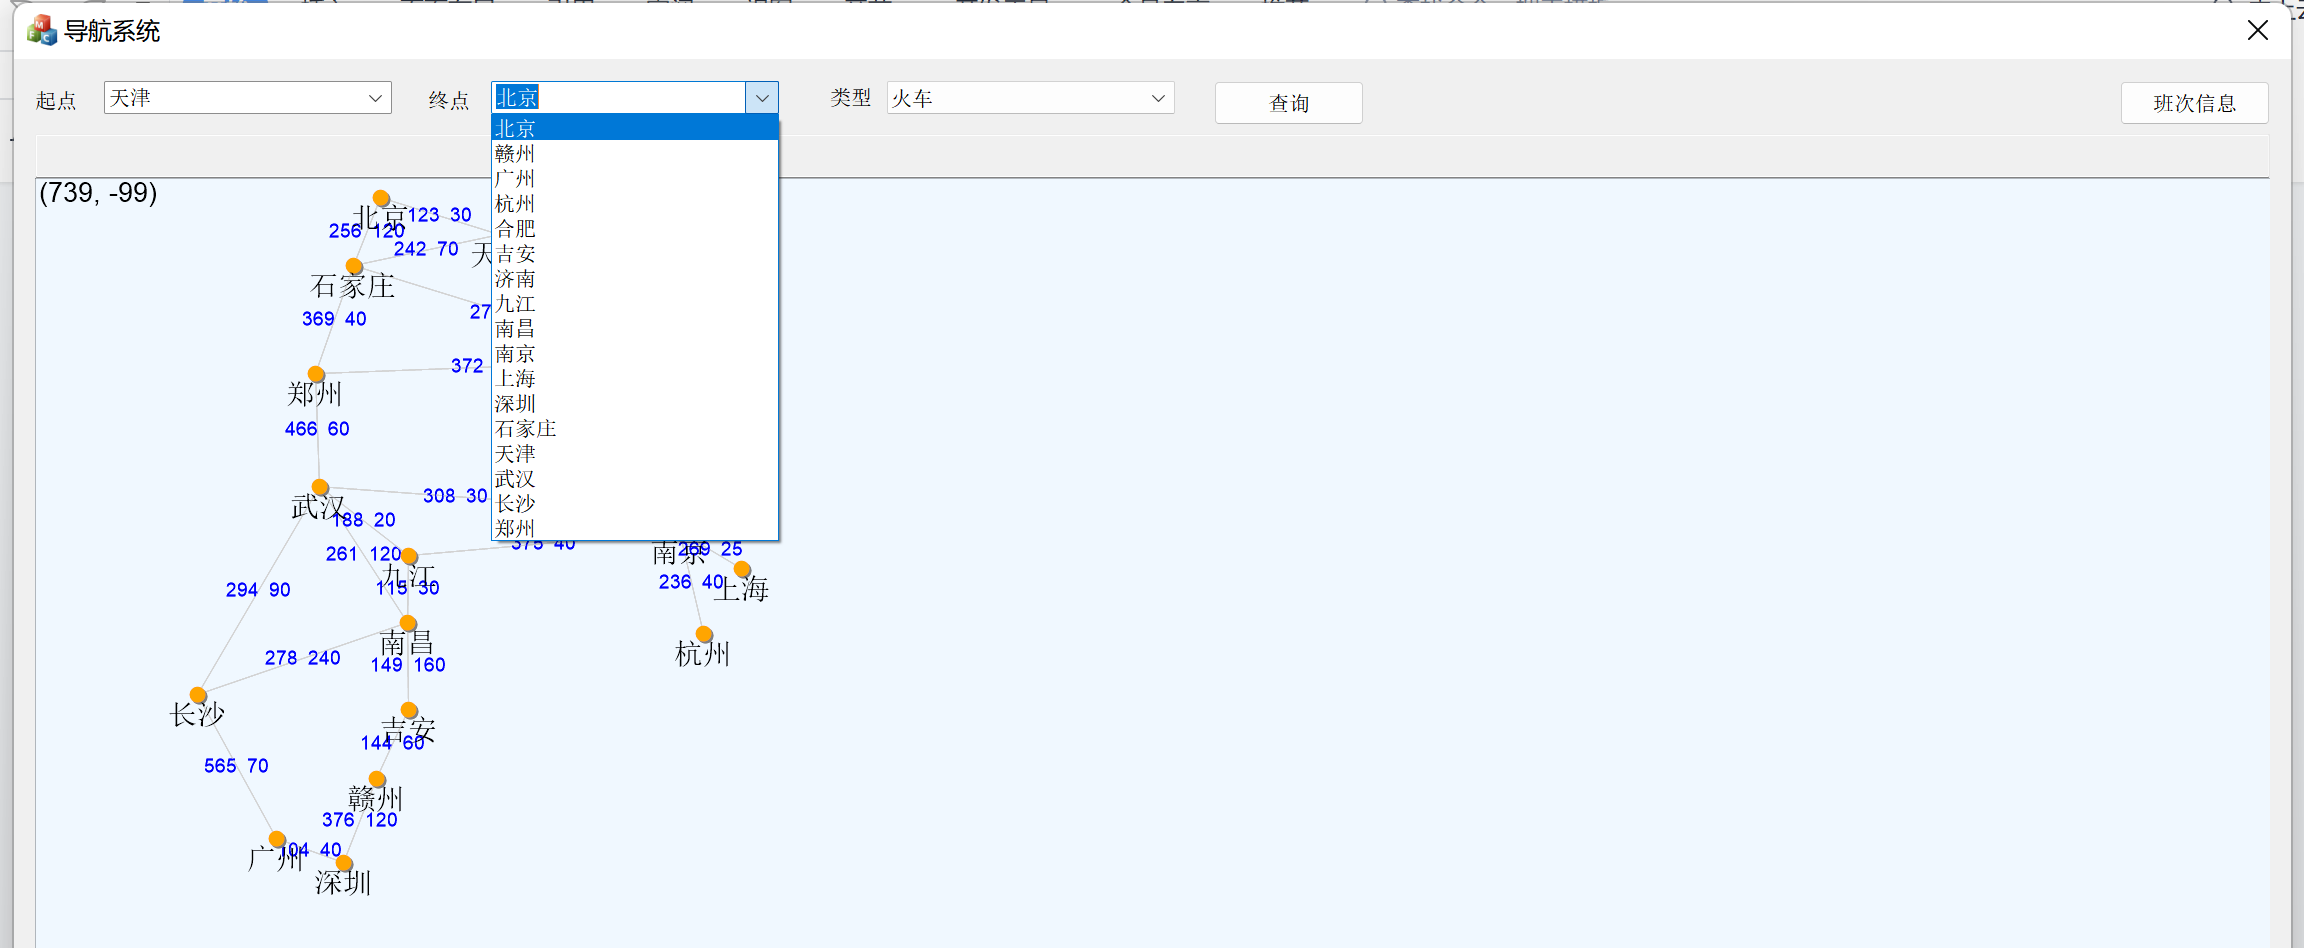Viewport: 2304px width, 948px height.
Task: Click the coordinate readout (739, -99)
Action: coord(98,193)
